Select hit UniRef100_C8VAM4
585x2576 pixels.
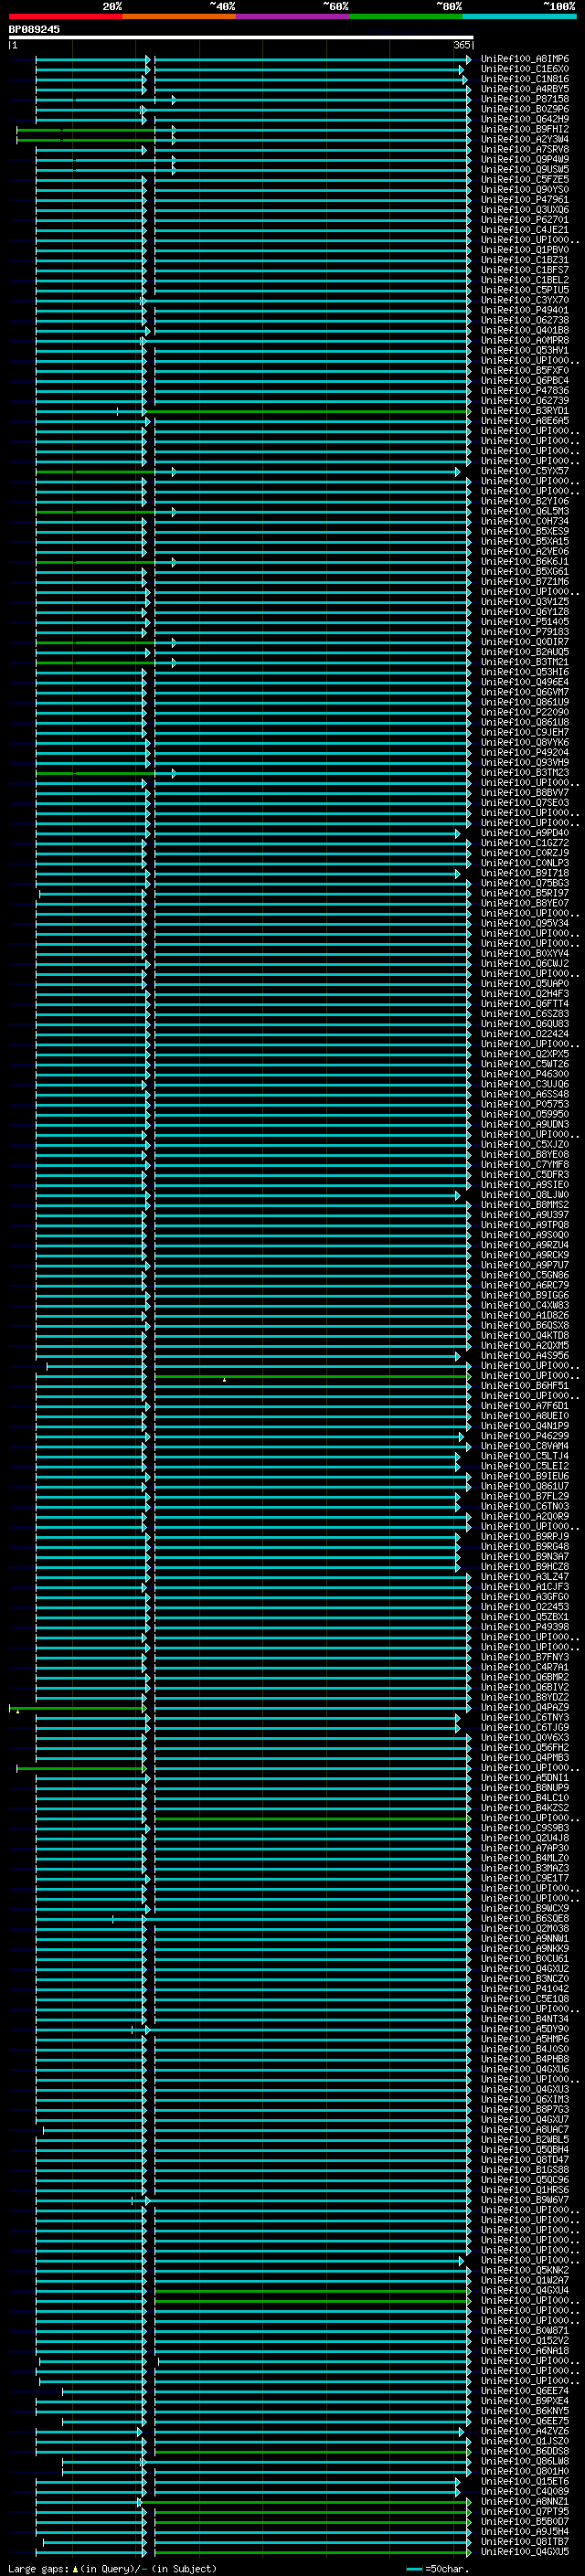tap(524, 1445)
